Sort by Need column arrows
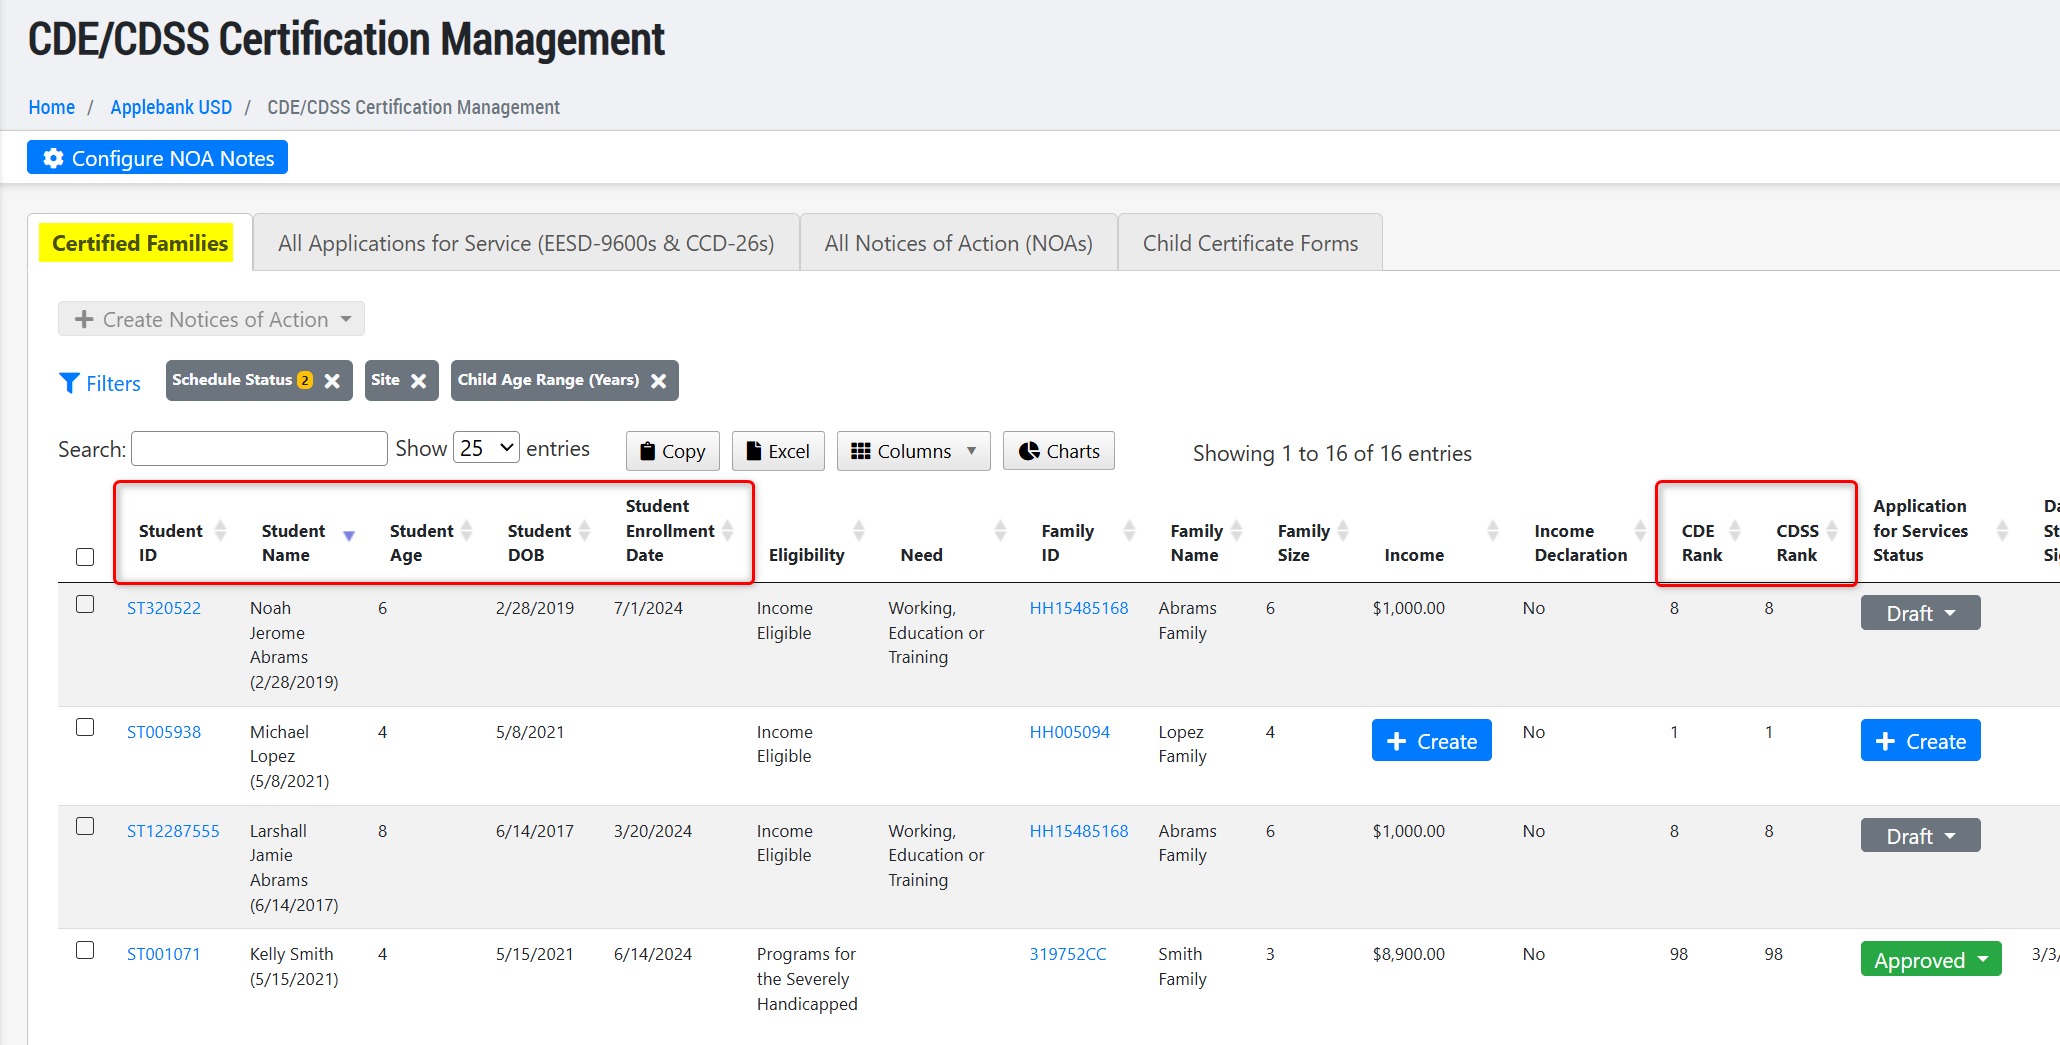The image size is (2060, 1045). 1000,530
